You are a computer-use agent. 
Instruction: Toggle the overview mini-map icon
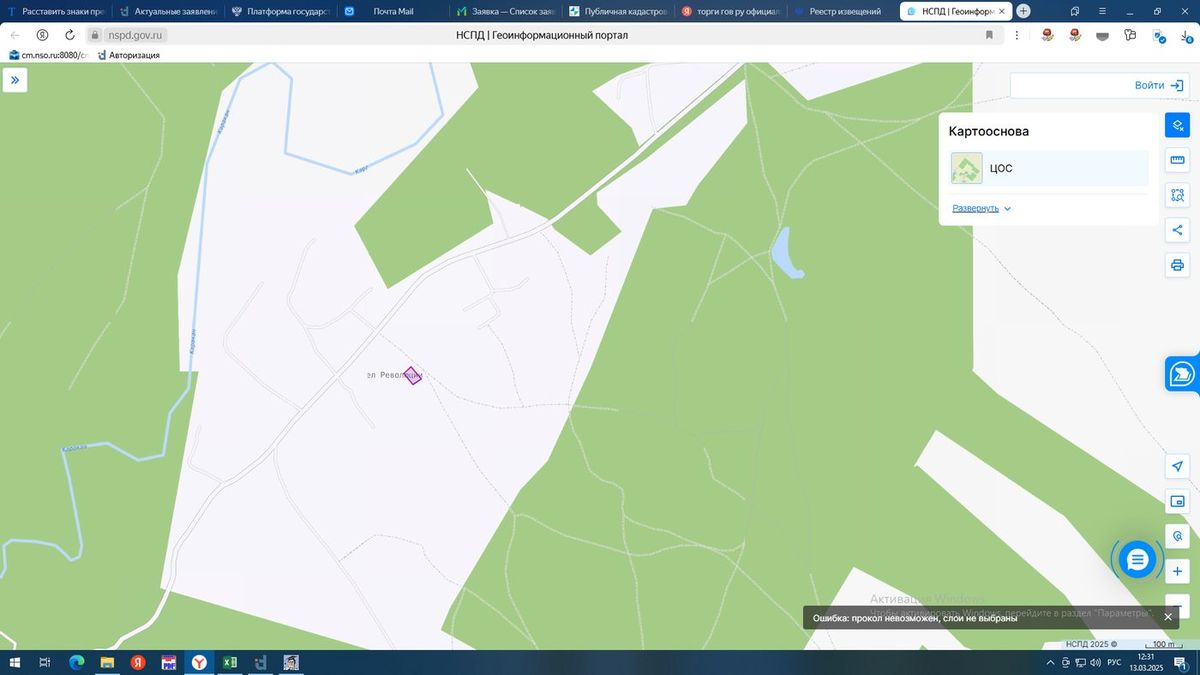pyautogui.click(x=1178, y=501)
